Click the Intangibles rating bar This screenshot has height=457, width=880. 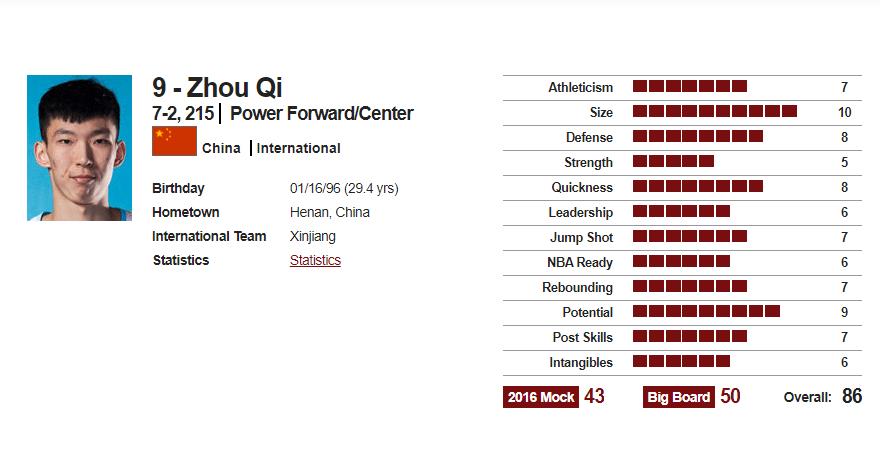(682, 361)
